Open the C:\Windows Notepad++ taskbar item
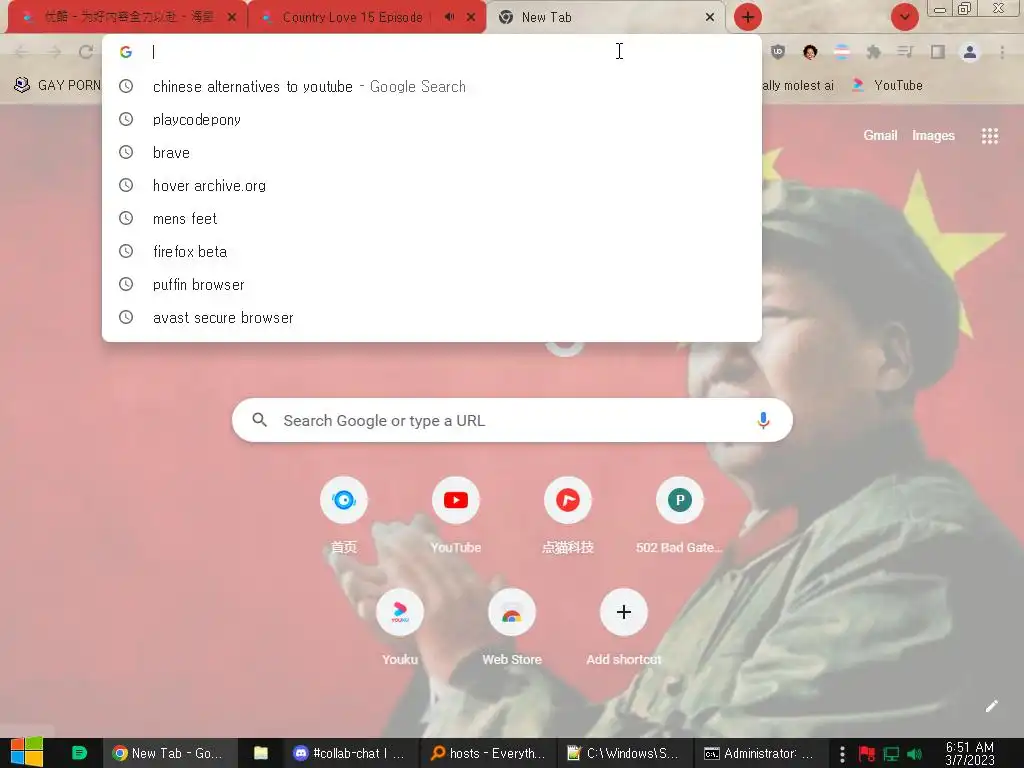Viewport: 1024px width, 768px height. 625,753
